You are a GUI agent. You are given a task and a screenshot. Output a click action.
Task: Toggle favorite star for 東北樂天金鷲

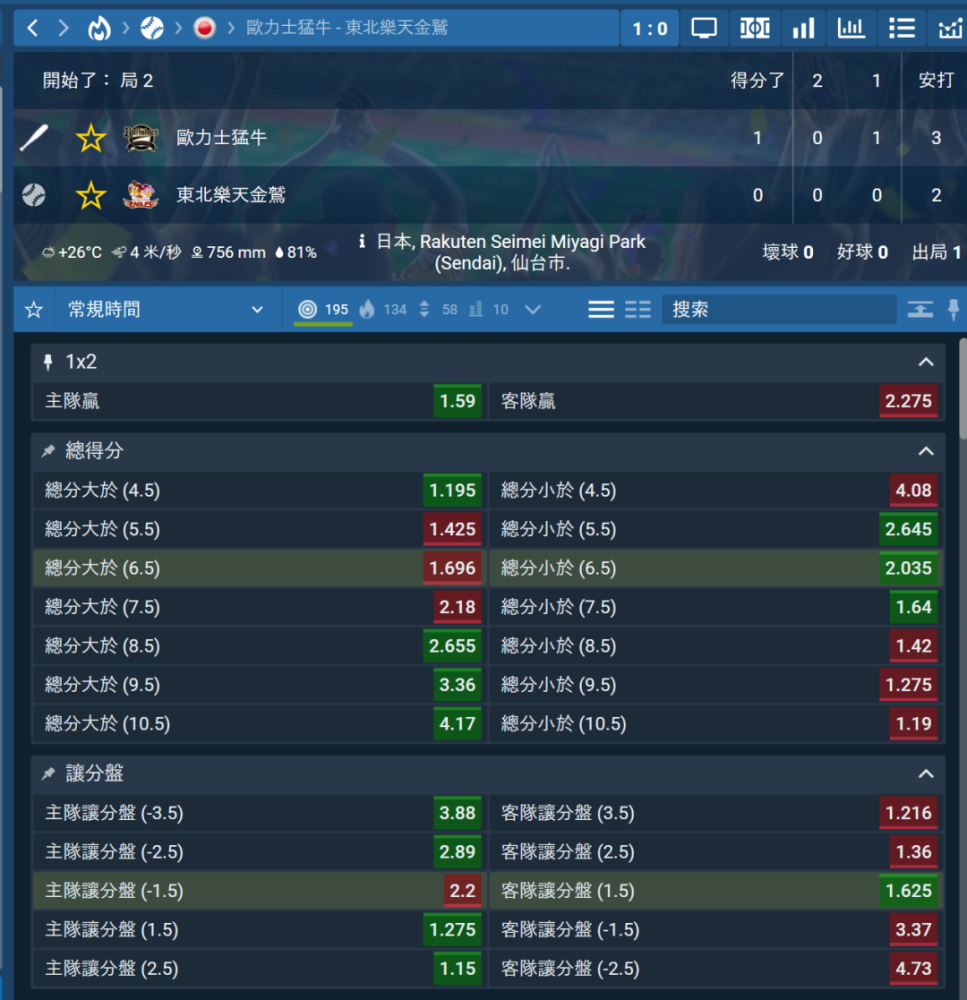[91, 195]
